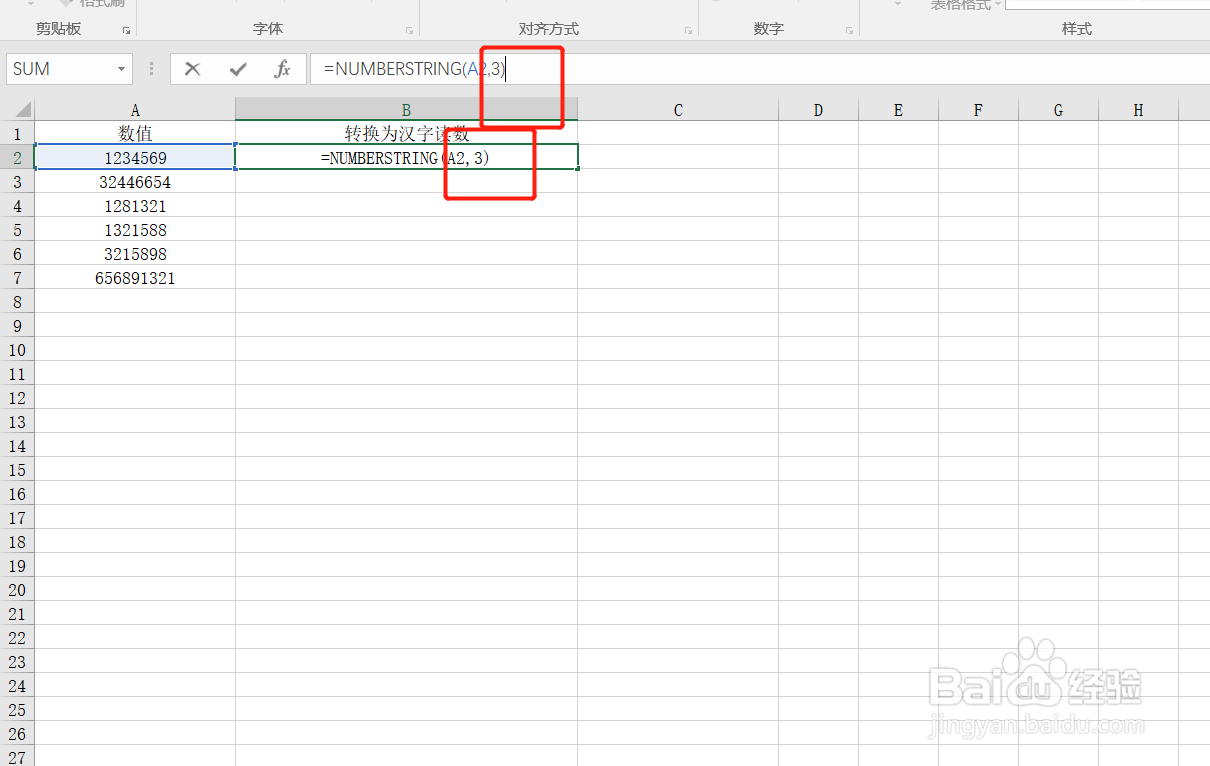Select row 26 header

click(x=17, y=733)
